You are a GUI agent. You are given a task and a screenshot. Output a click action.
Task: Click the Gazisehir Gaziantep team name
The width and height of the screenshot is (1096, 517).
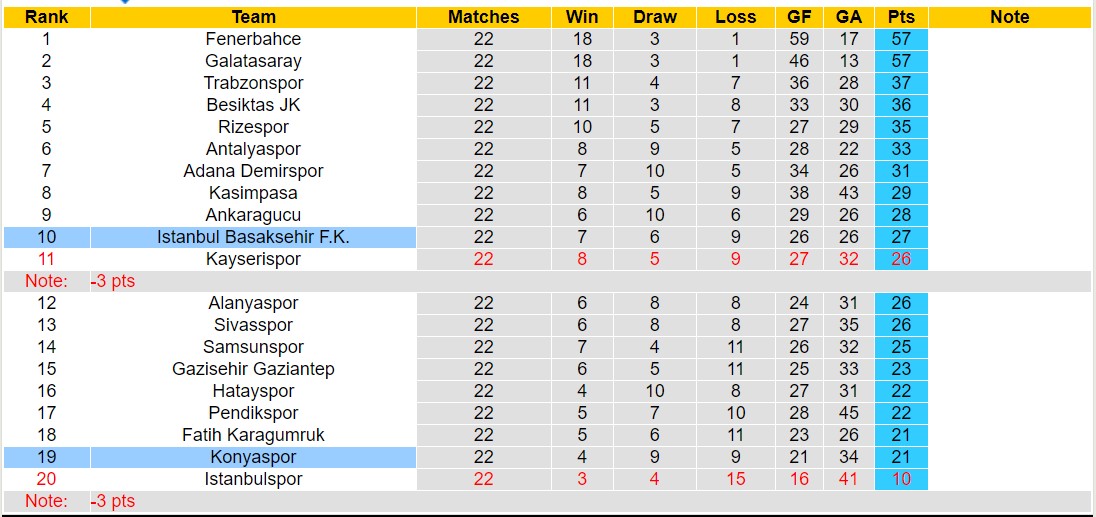click(x=253, y=369)
